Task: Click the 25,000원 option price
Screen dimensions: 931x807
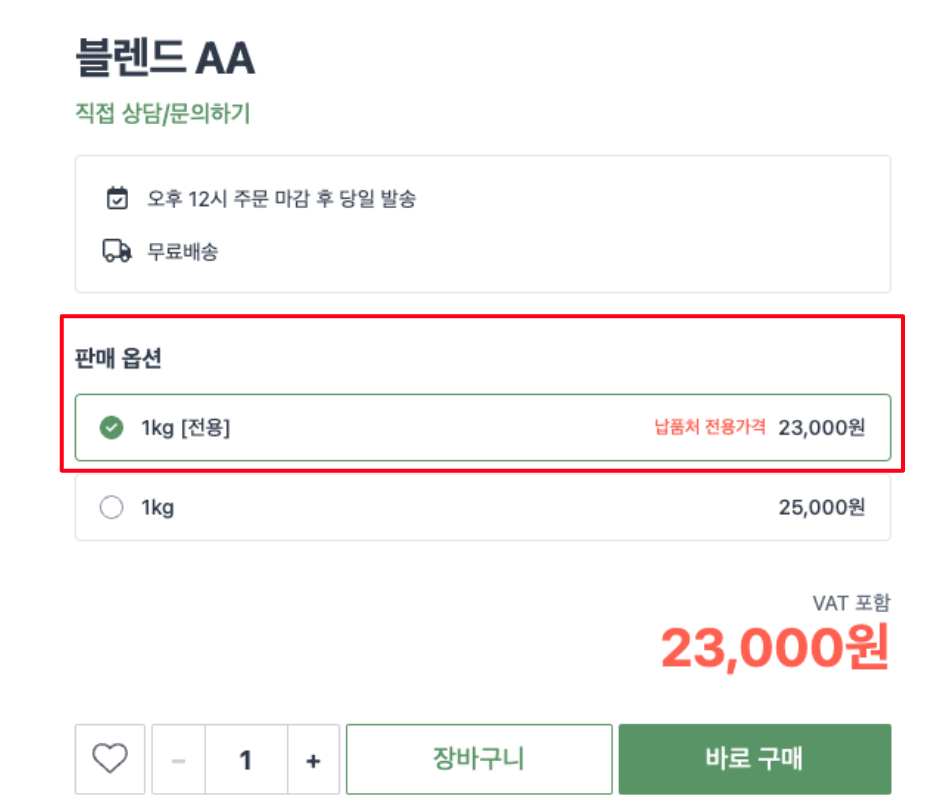Action: [x=822, y=507]
